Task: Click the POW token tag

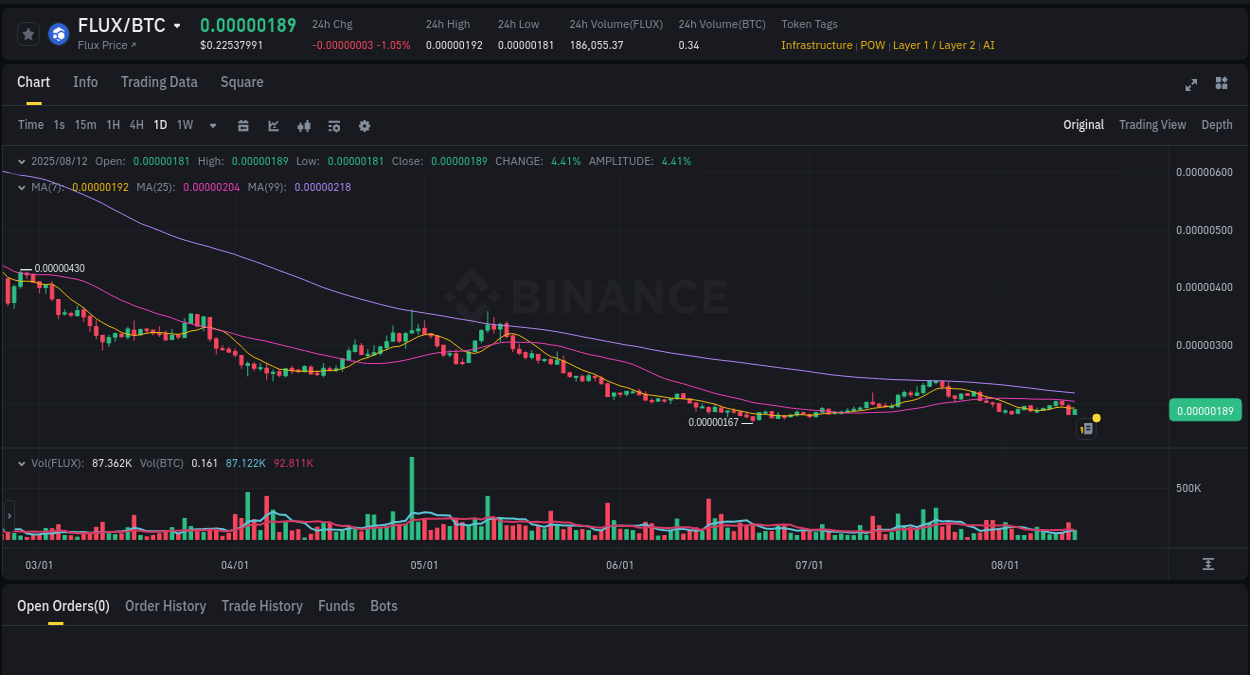Action: [873, 45]
